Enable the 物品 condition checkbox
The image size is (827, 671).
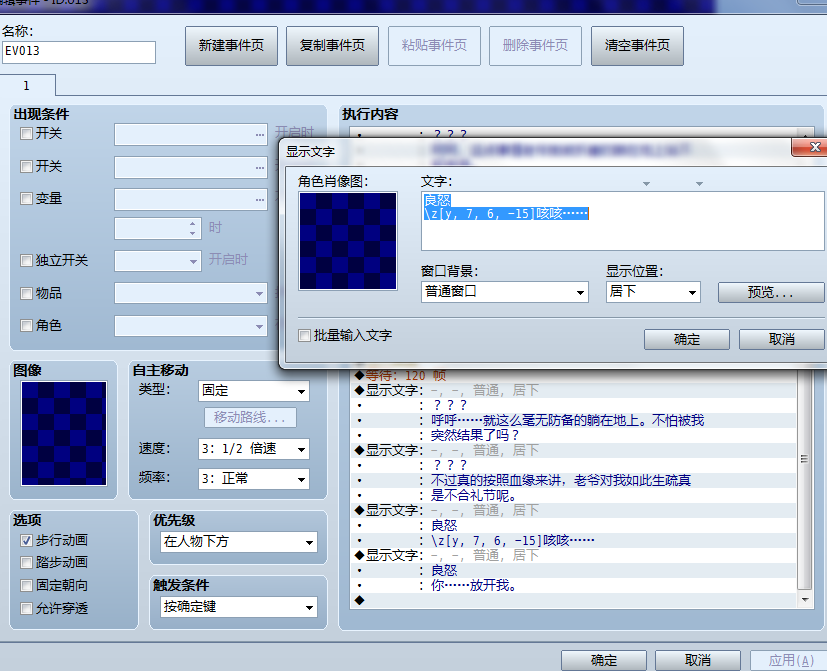pyautogui.click(x=26, y=293)
